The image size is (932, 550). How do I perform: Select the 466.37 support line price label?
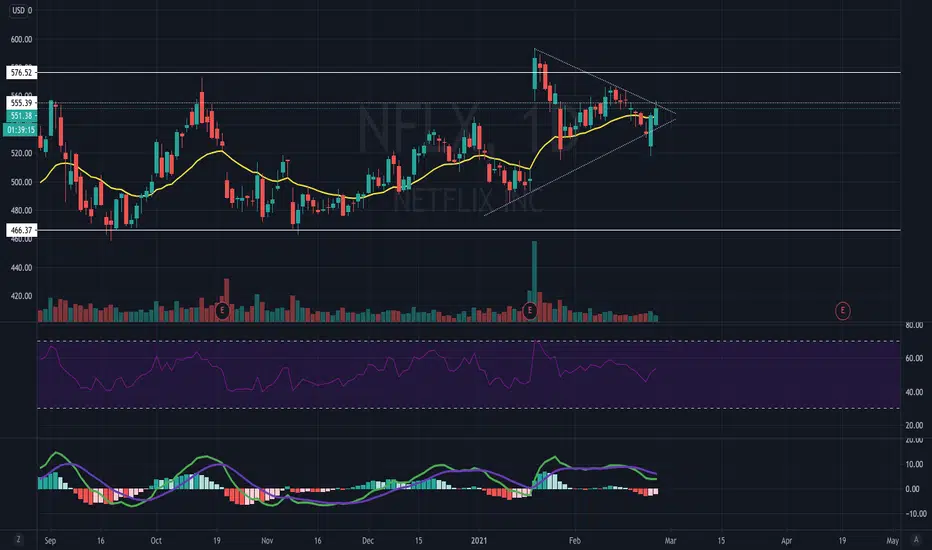[21, 230]
